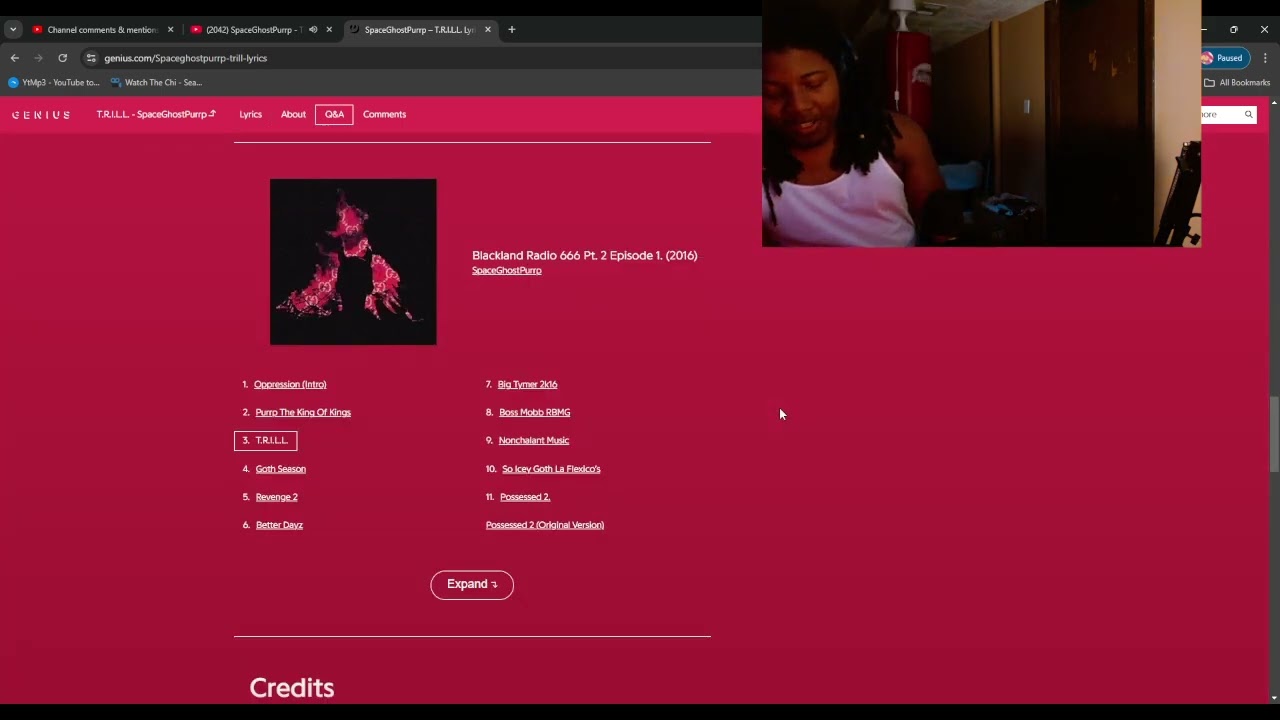Jump to the Lyrics section

(x=250, y=114)
